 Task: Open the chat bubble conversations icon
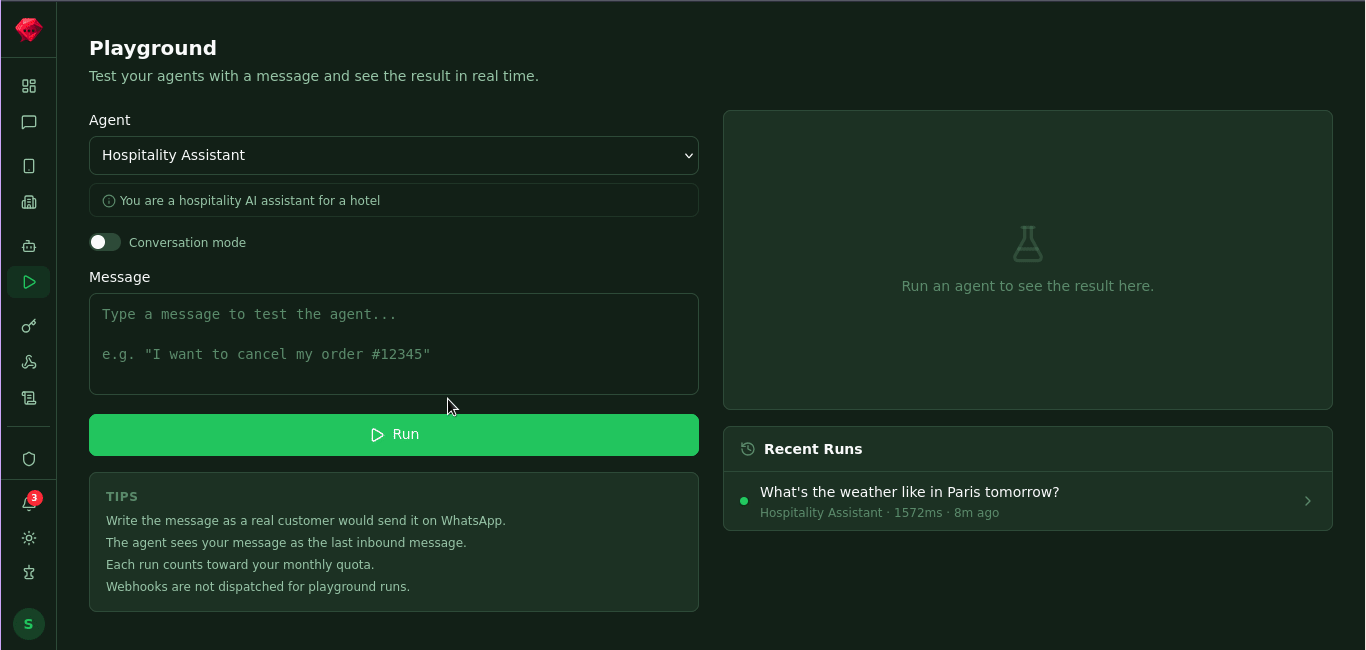(29, 122)
